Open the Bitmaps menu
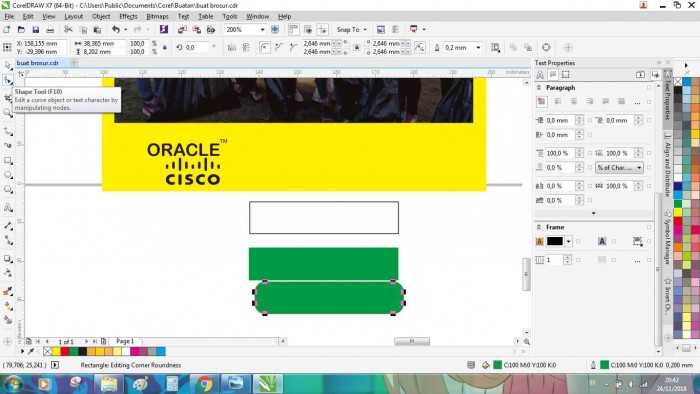This screenshot has width=700, height=394. coord(157,17)
